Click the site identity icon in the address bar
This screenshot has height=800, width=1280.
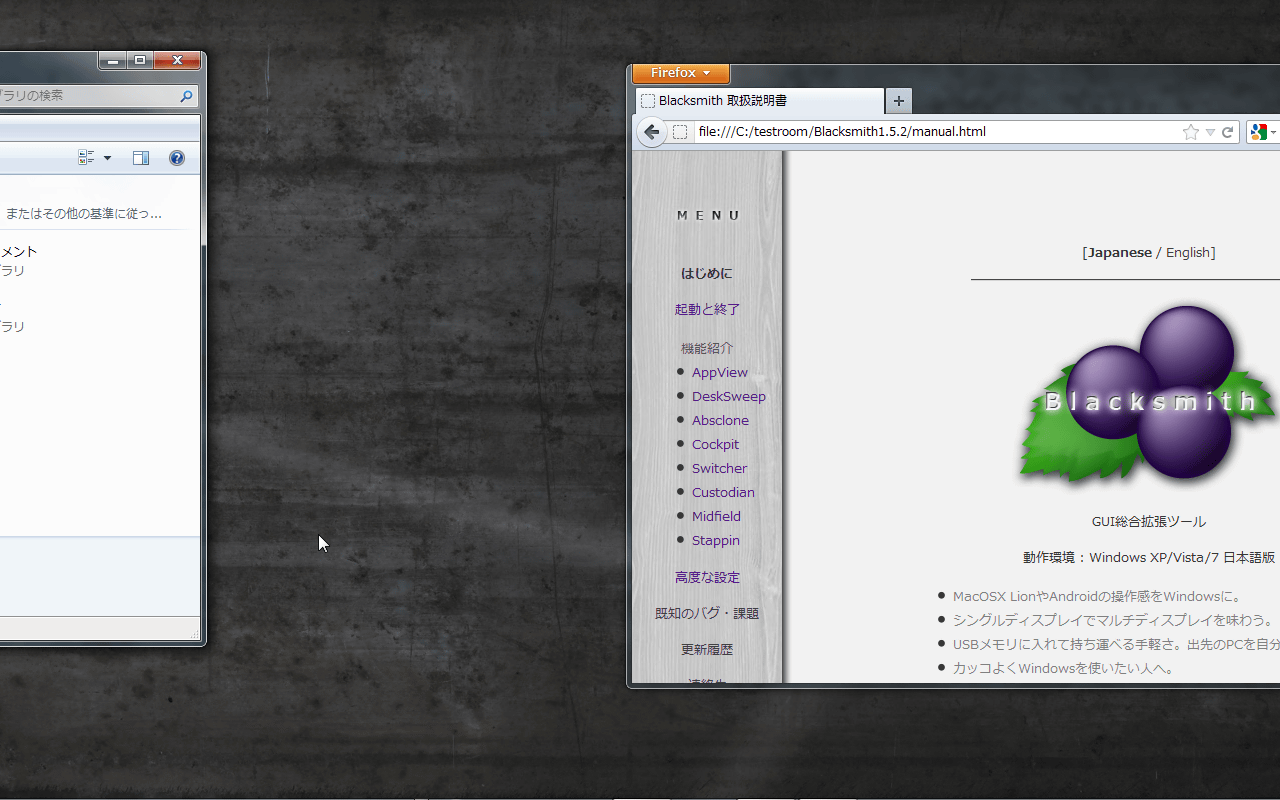tap(680, 132)
